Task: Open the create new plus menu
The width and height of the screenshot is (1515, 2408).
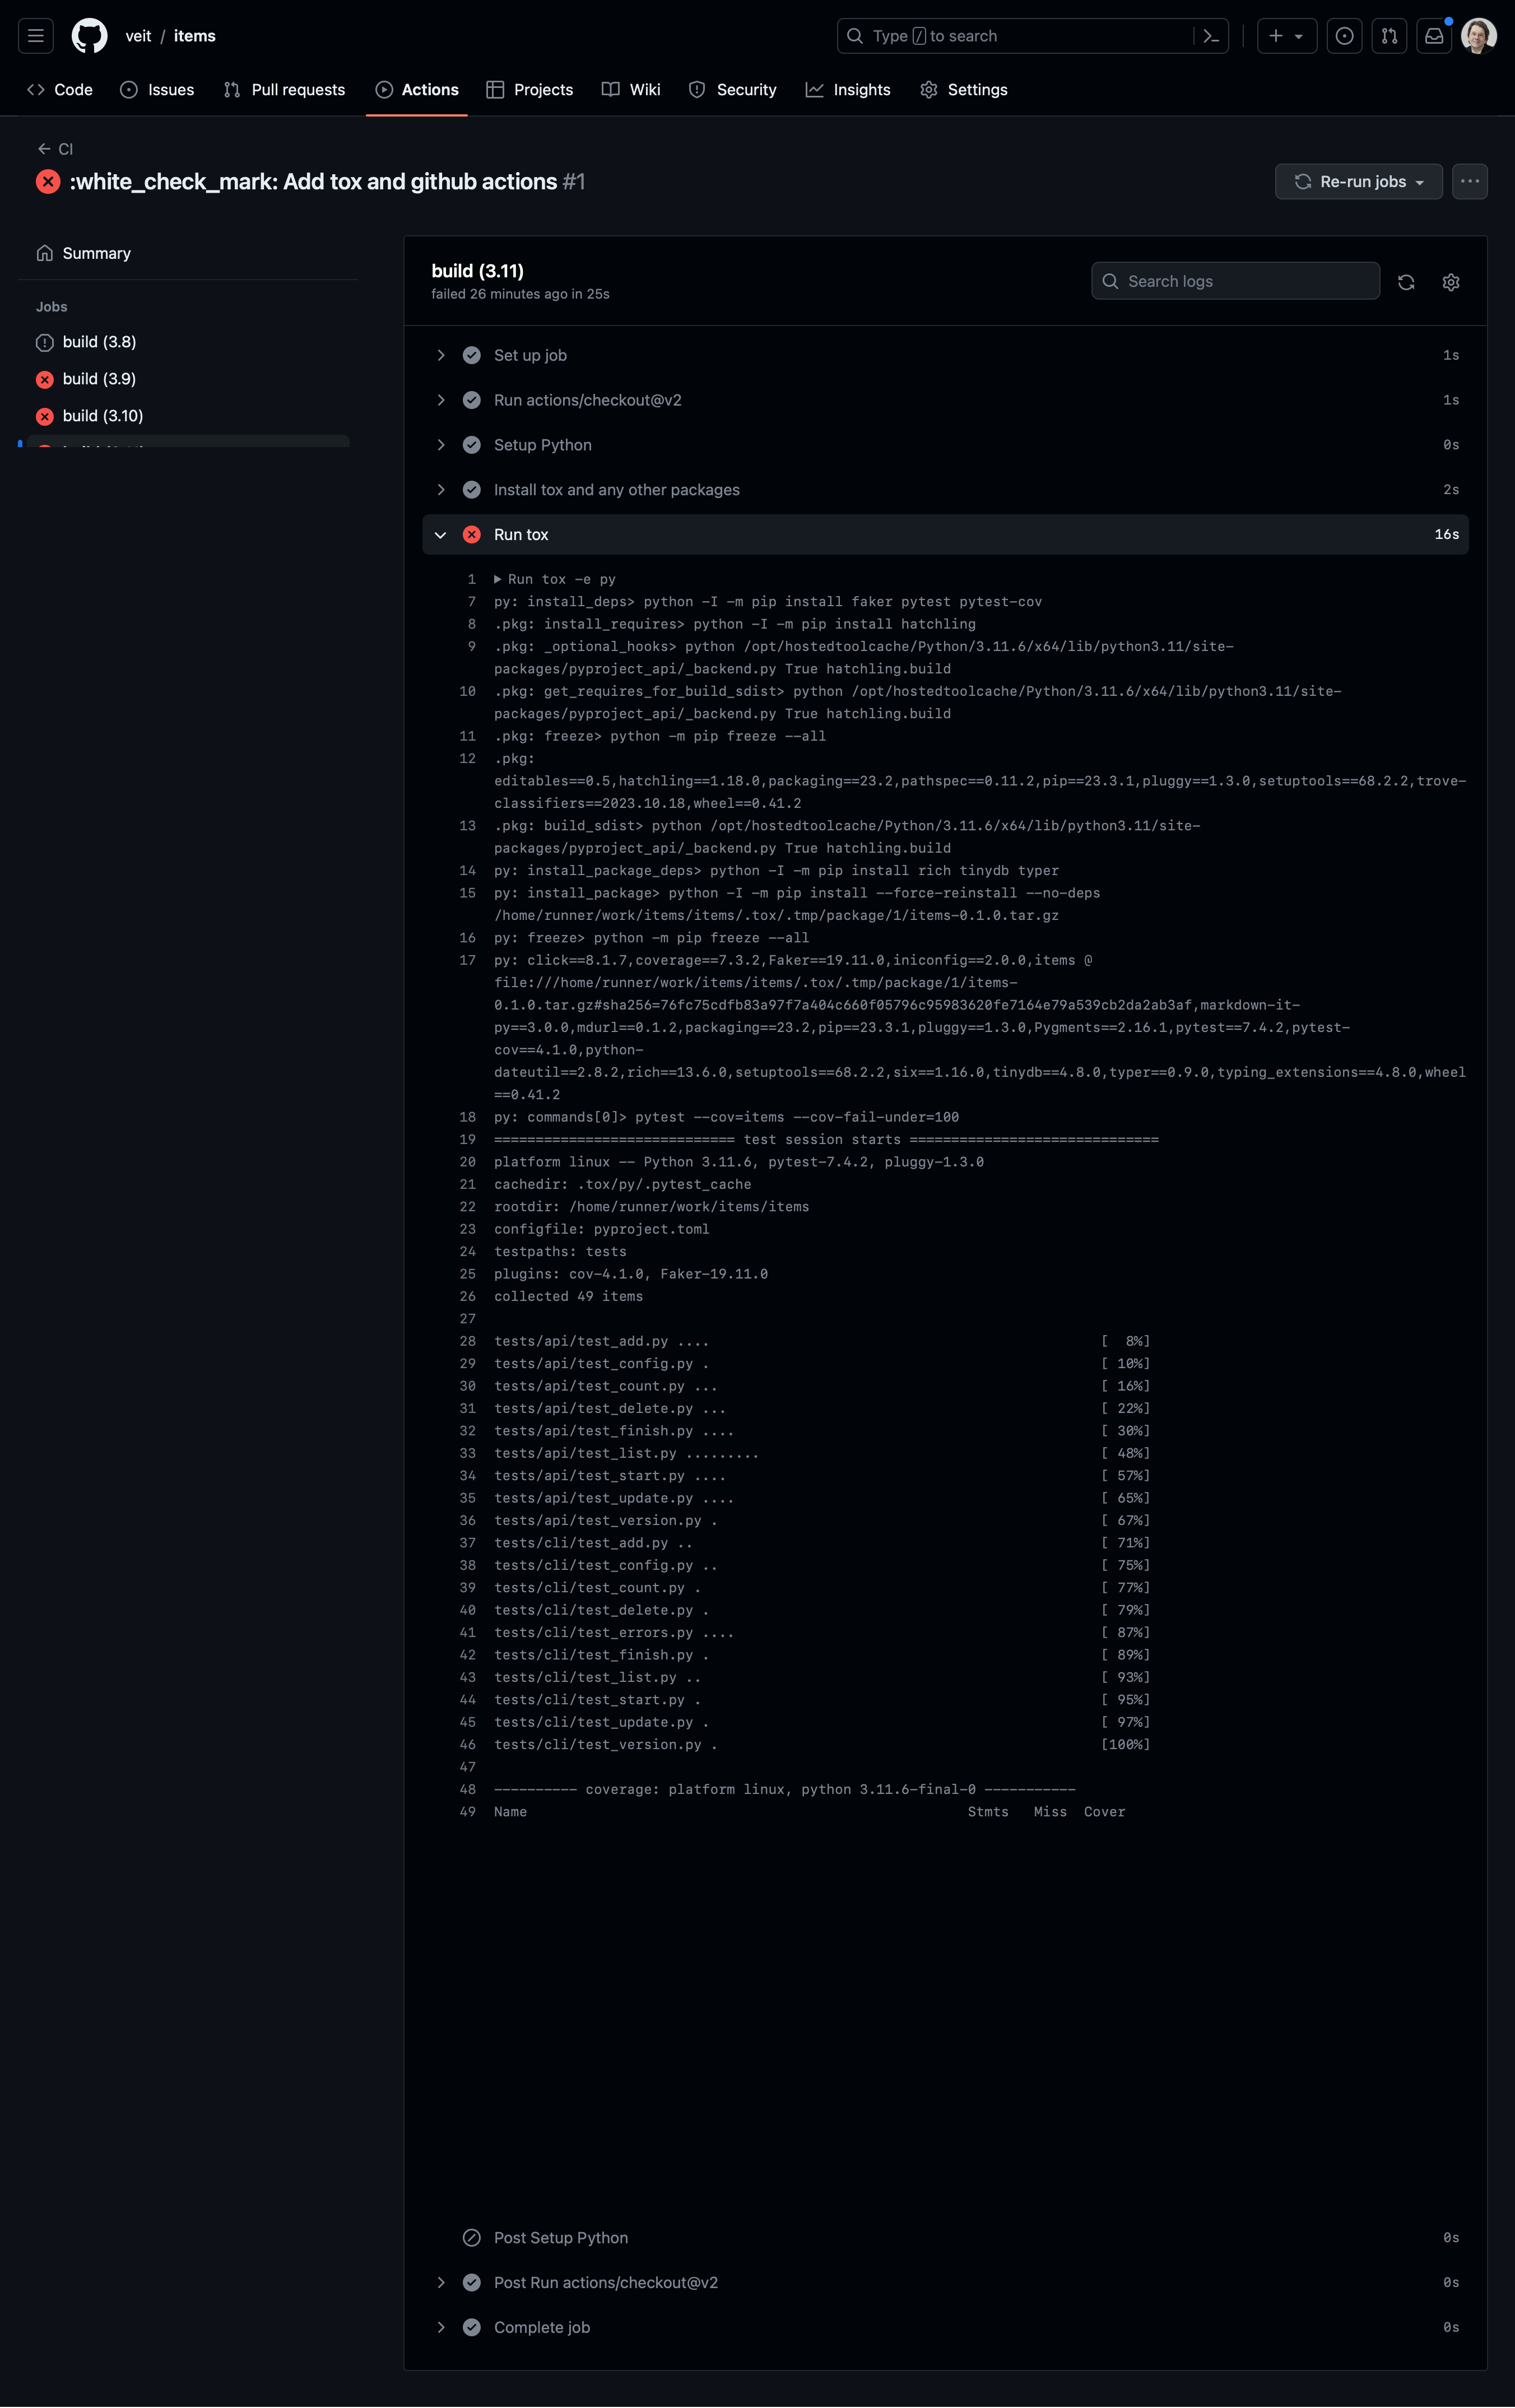Action: click(x=1286, y=36)
